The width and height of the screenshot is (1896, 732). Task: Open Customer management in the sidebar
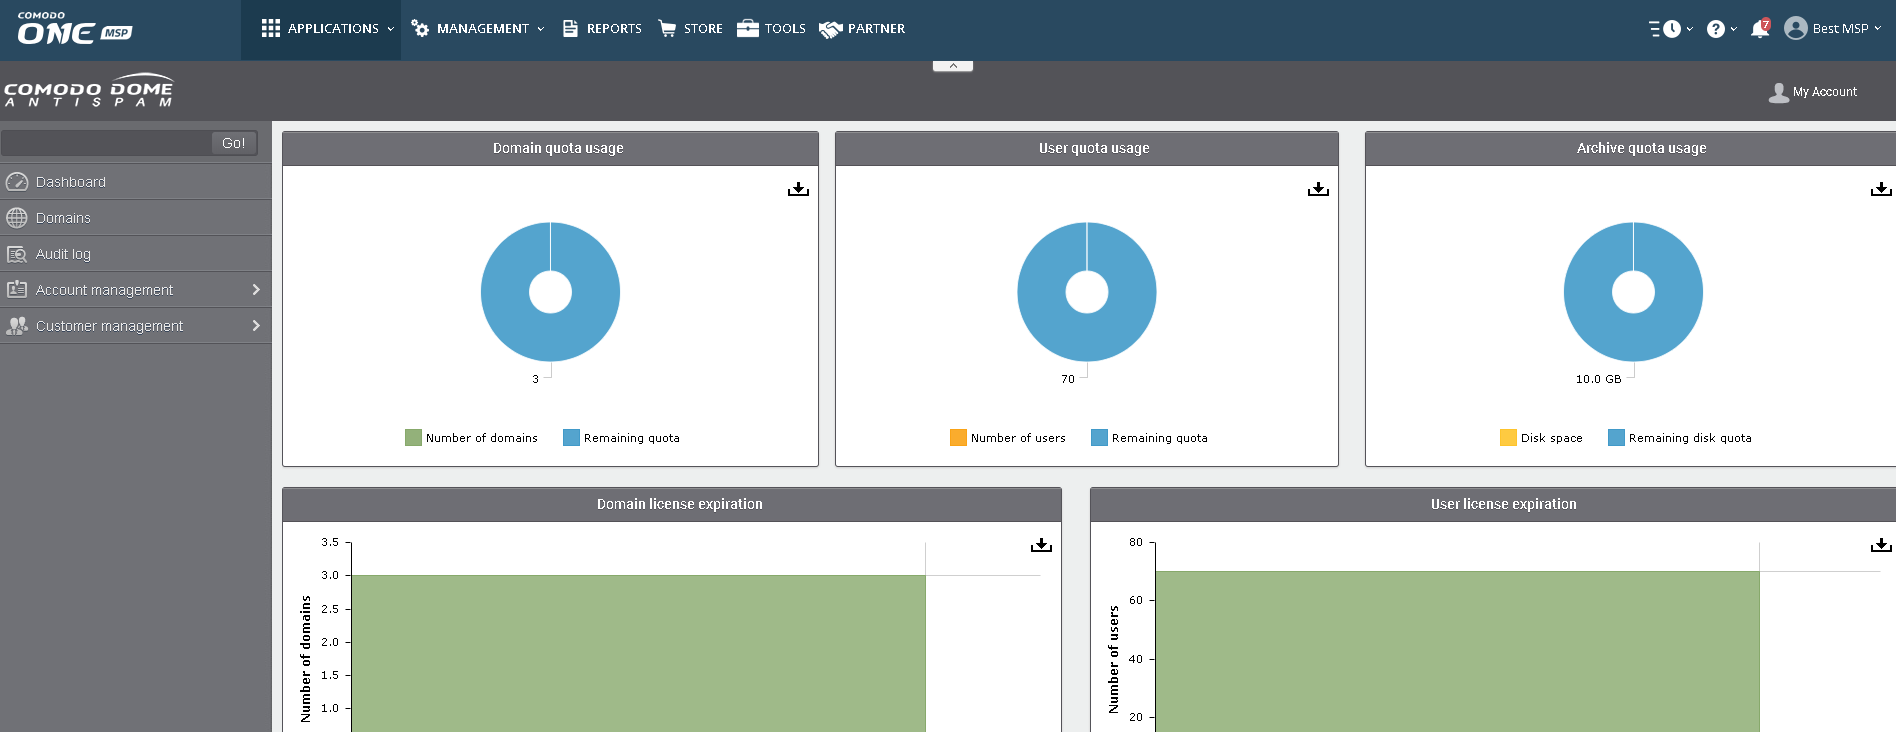135,326
